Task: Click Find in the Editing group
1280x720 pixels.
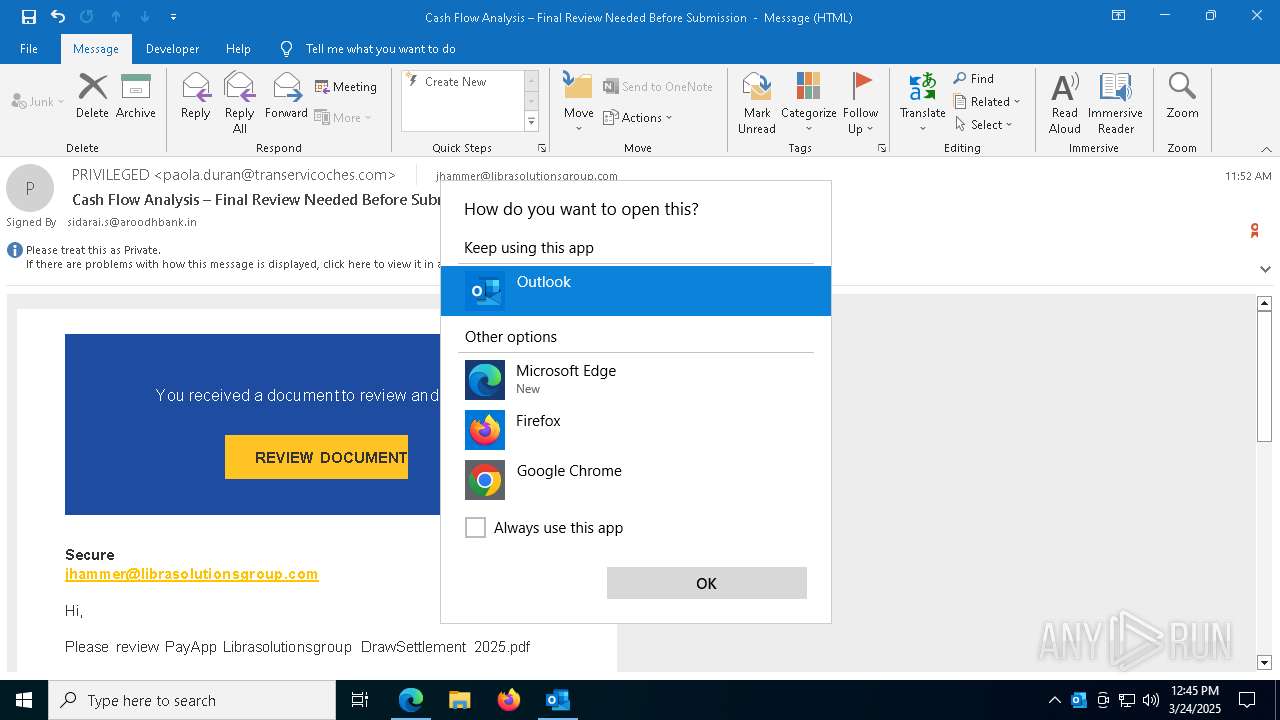Action: point(974,78)
